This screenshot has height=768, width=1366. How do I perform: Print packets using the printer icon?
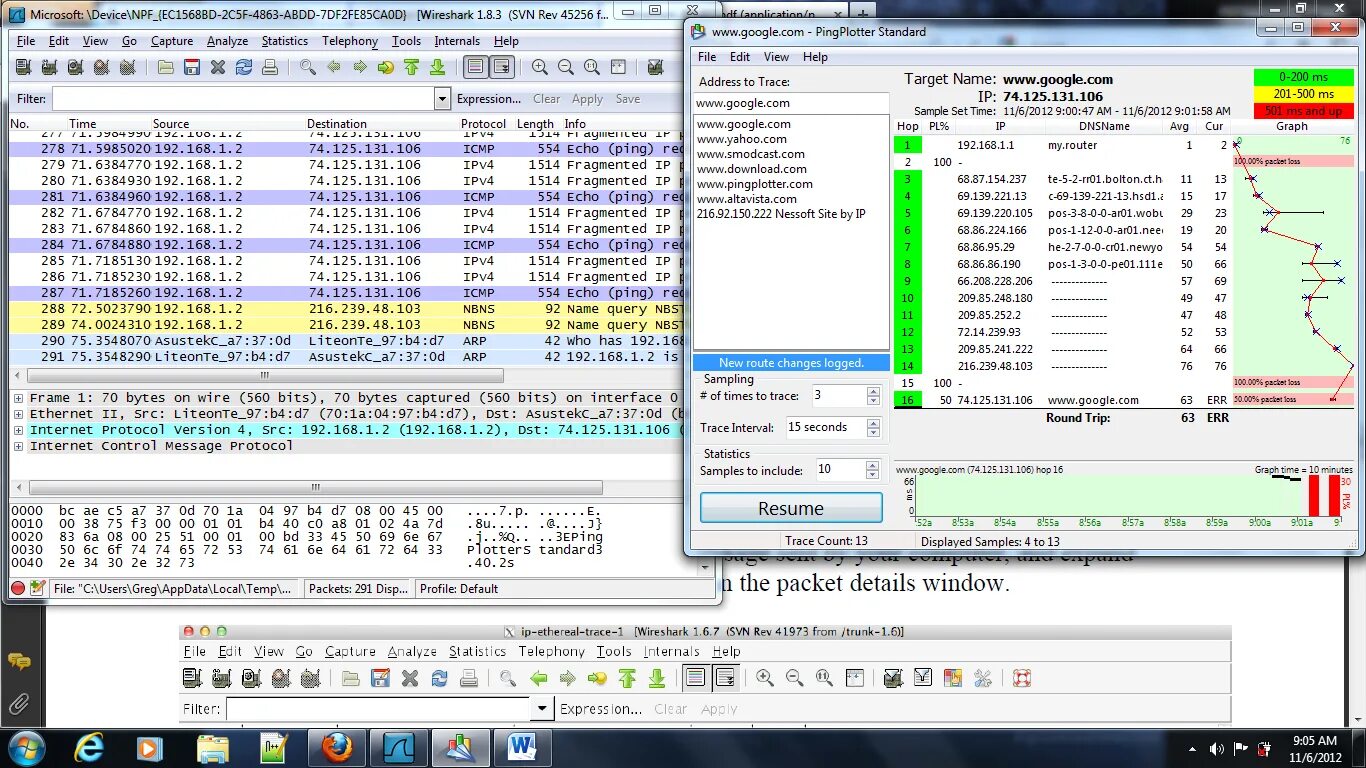(x=270, y=67)
